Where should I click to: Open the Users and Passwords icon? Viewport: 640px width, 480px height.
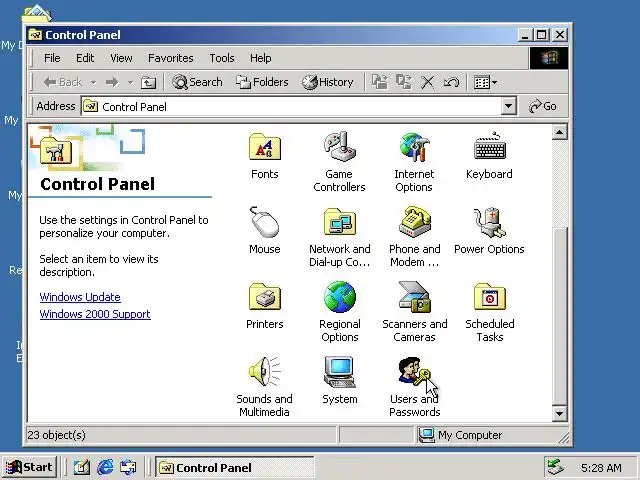[x=414, y=371]
